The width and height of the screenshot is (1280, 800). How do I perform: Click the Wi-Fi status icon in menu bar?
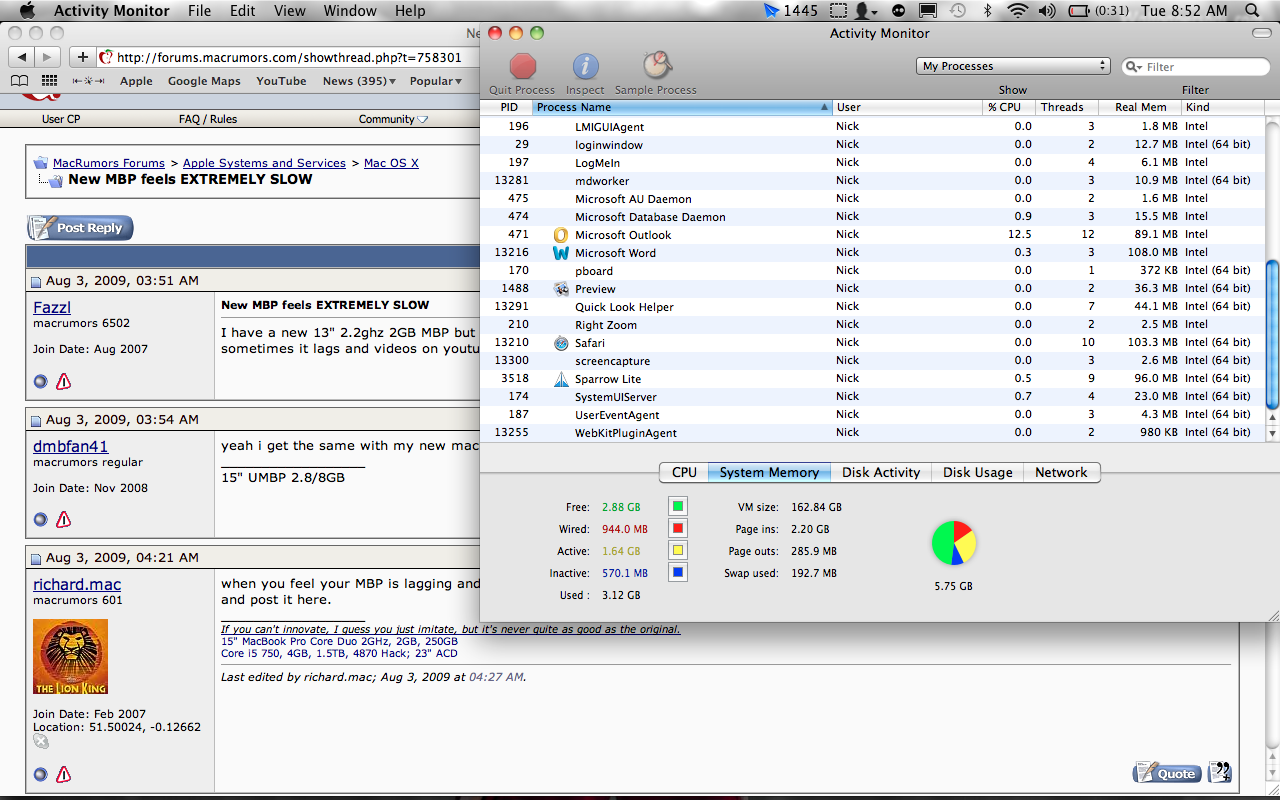(1018, 11)
